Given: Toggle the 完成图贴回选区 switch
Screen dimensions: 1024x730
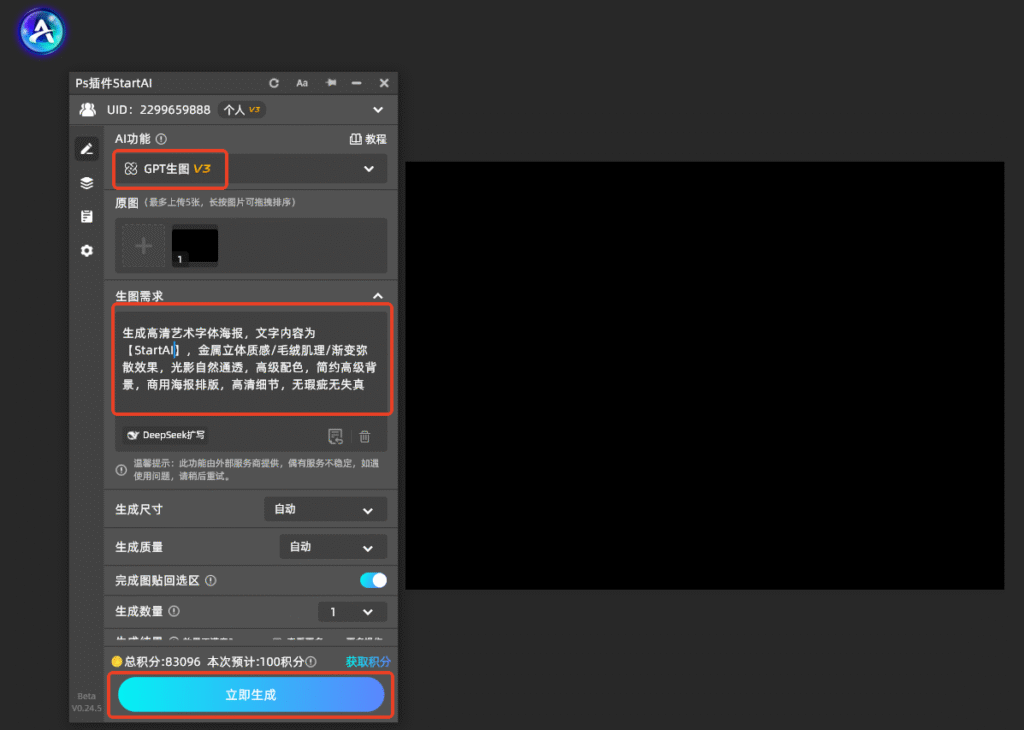Looking at the screenshot, I should point(373,580).
